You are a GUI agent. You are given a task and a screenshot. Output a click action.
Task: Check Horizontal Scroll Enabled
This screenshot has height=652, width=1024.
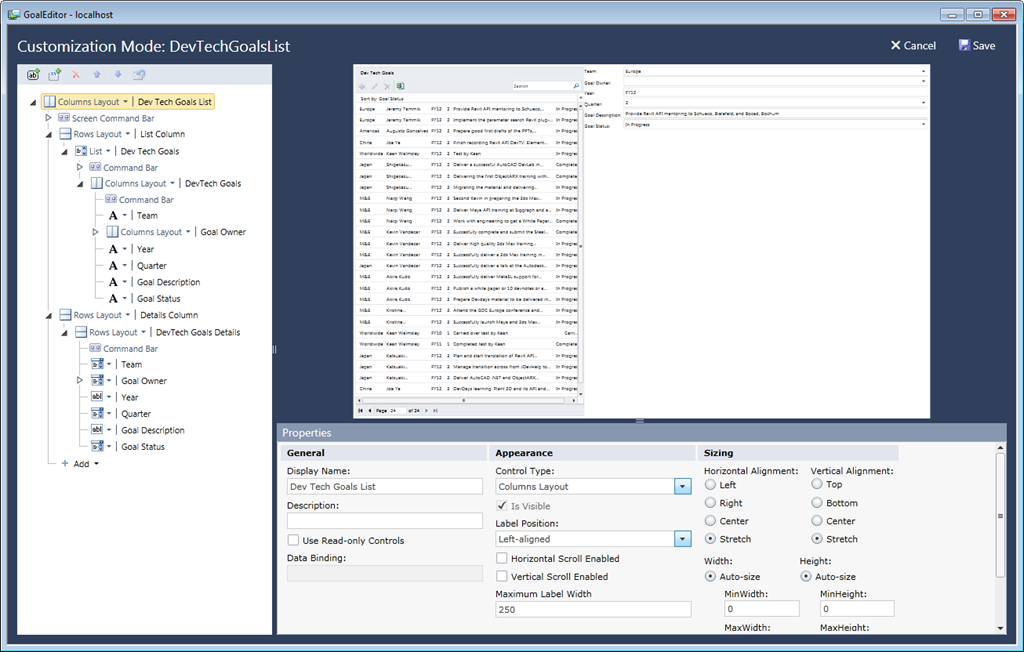[x=503, y=559]
